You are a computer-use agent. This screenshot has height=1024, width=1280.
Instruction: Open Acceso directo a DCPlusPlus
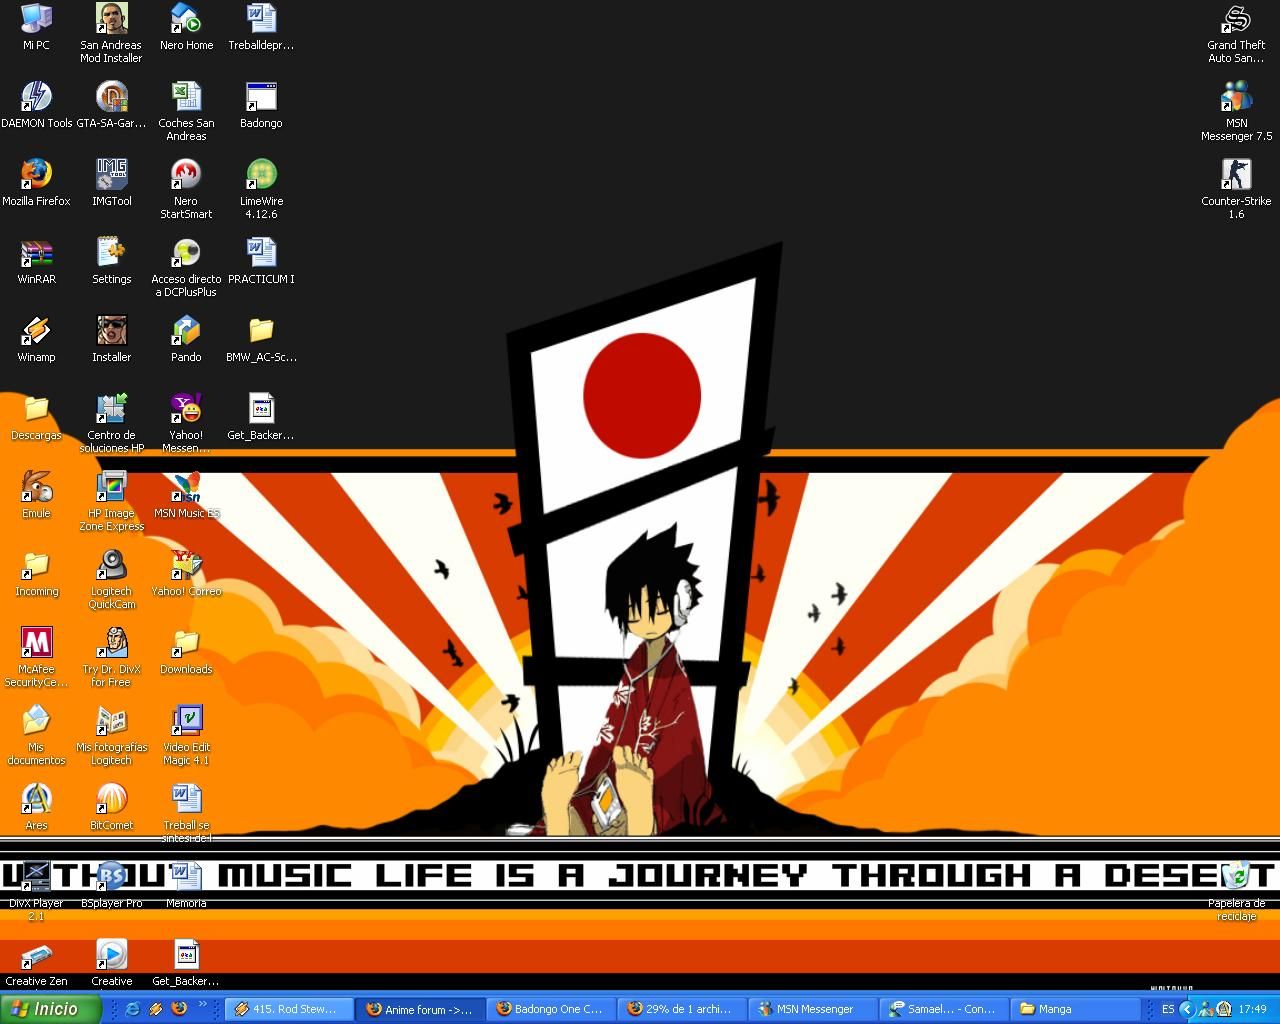pos(186,267)
